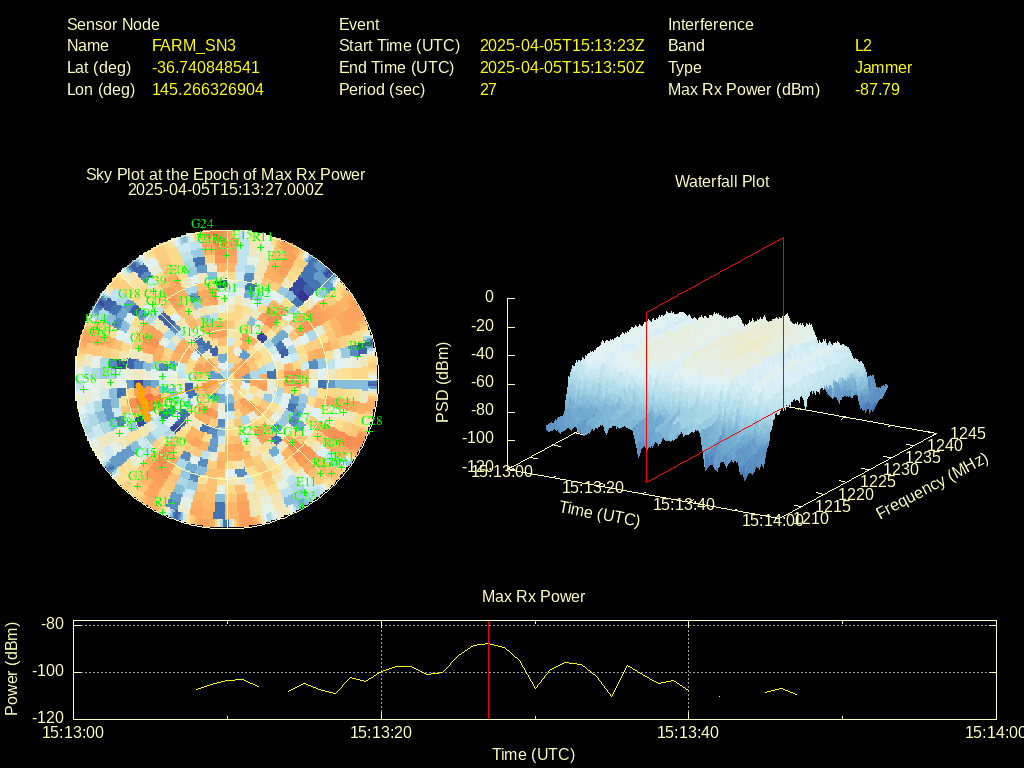Click the orange jammer direction blob
The width and height of the screenshot is (1024, 768).
(143, 401)
